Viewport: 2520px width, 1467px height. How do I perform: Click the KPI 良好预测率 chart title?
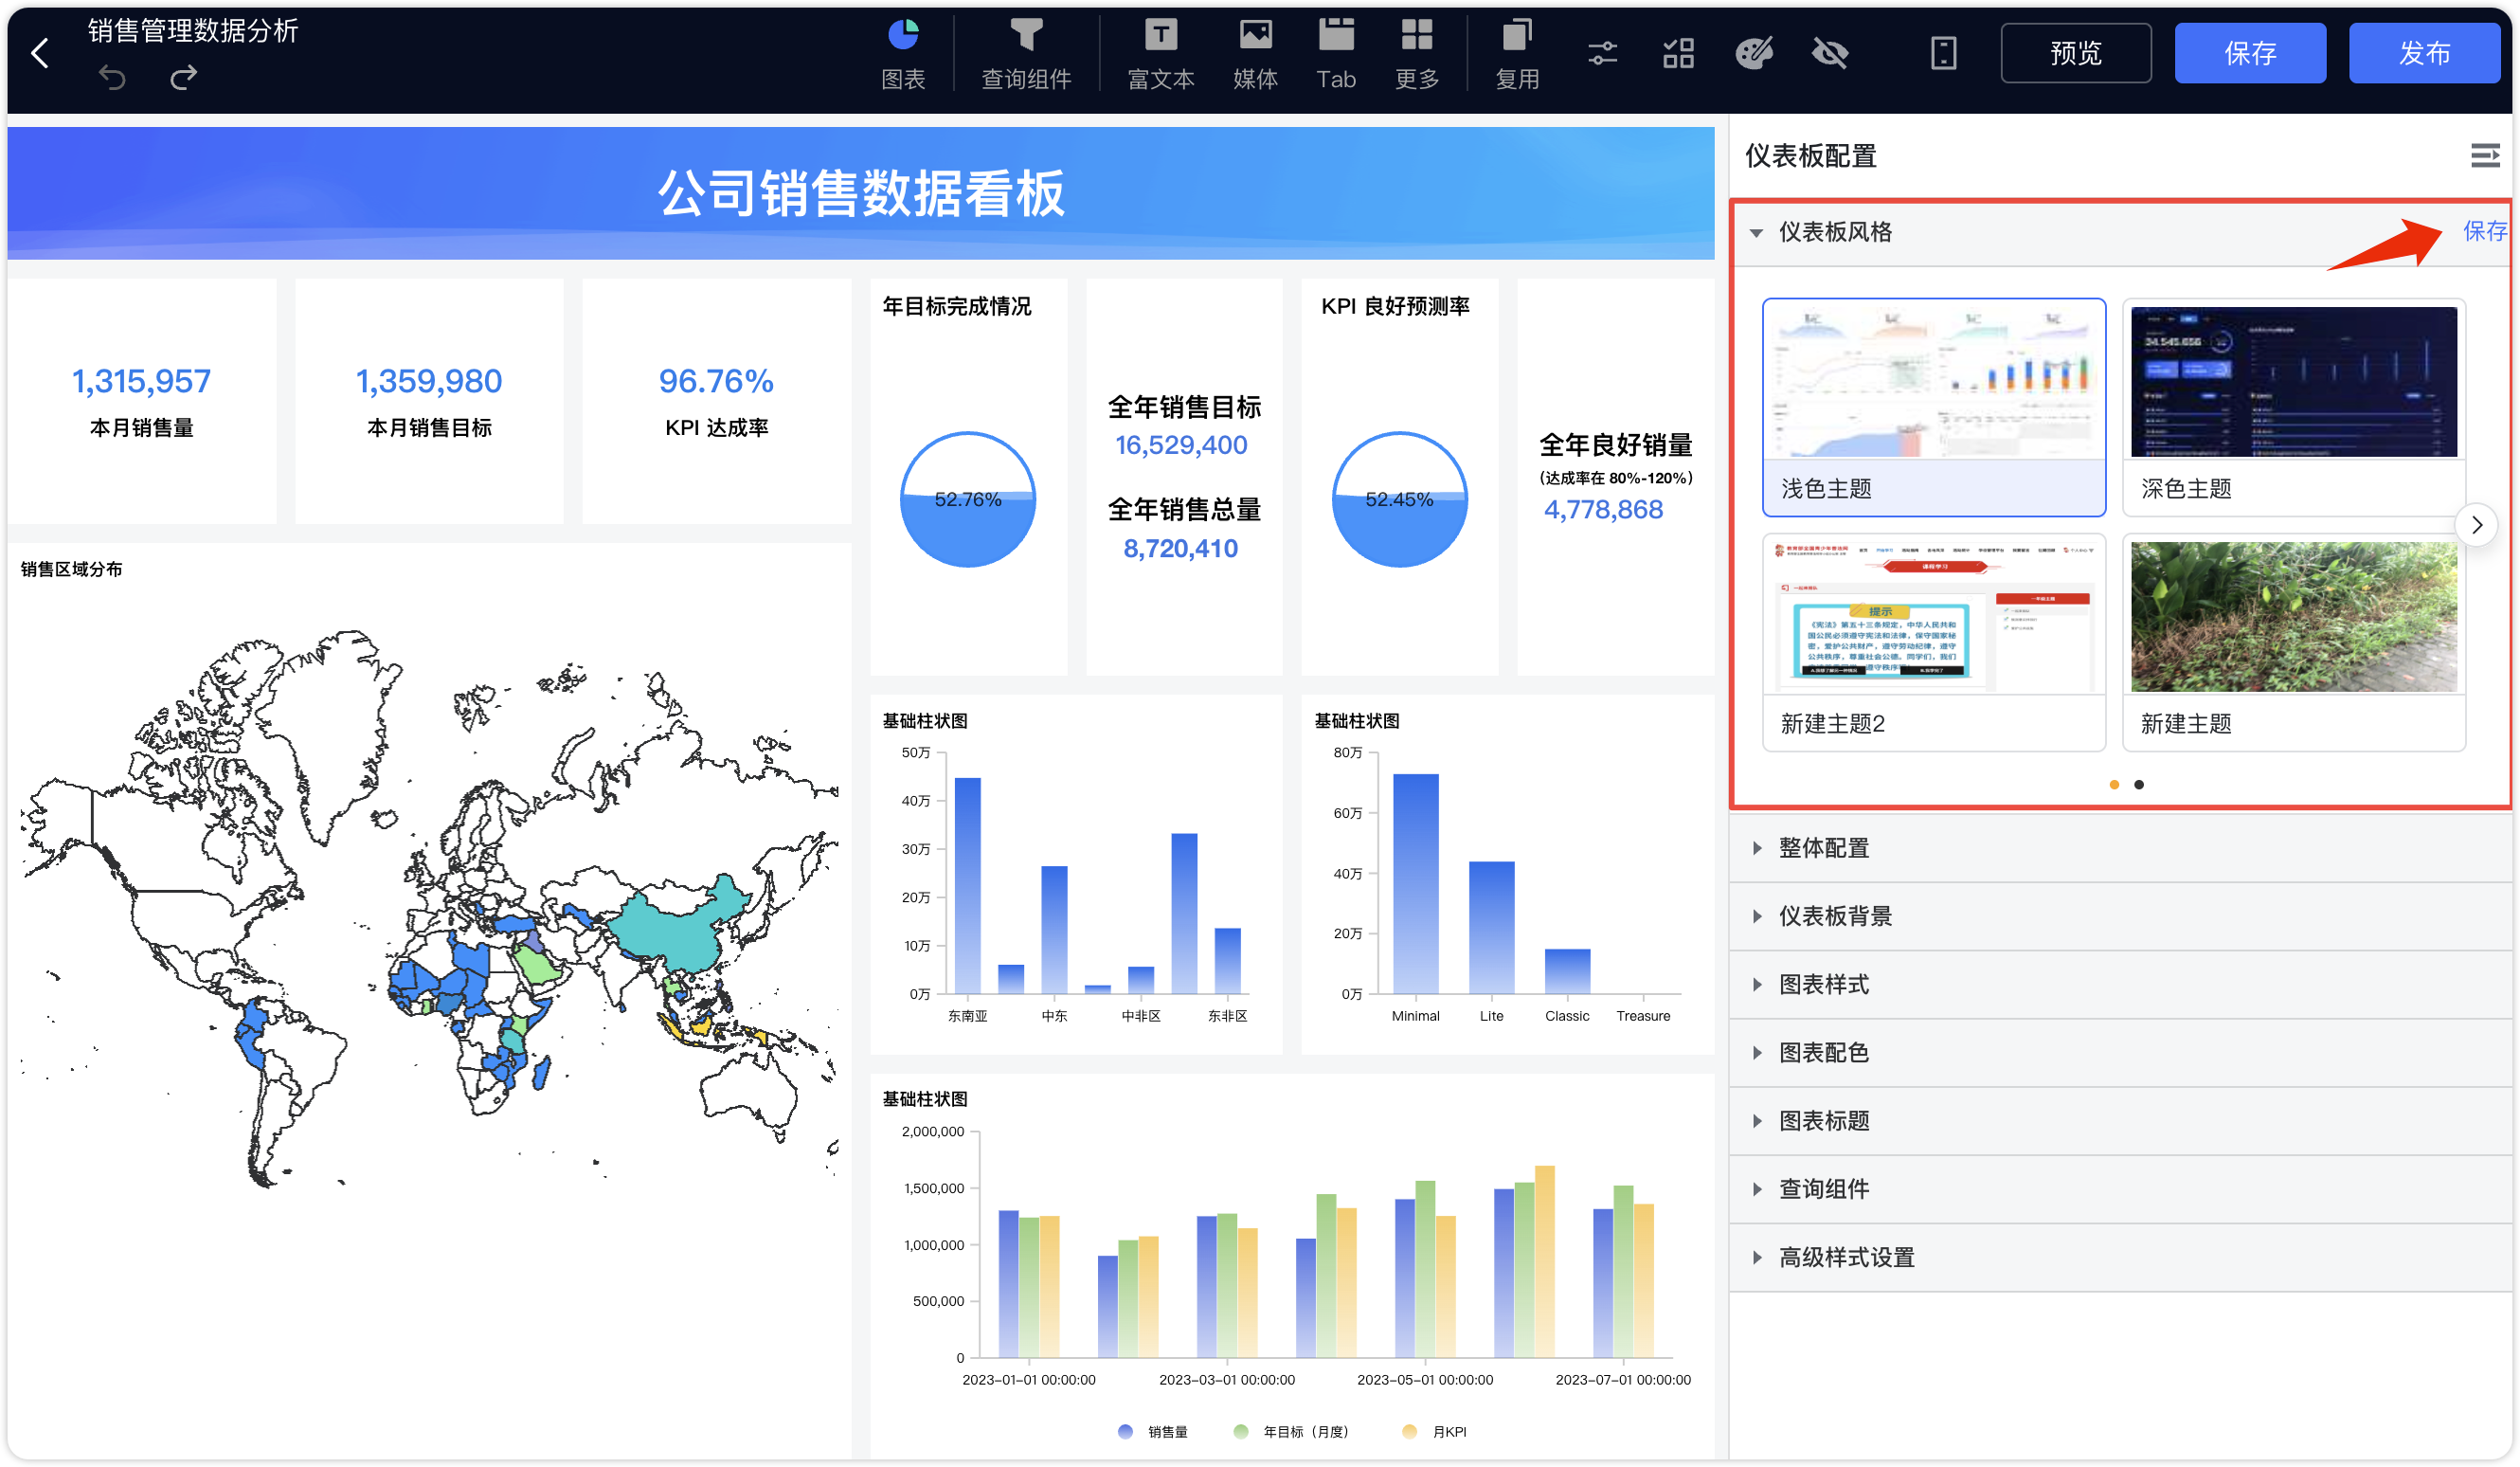[1395, 307]
